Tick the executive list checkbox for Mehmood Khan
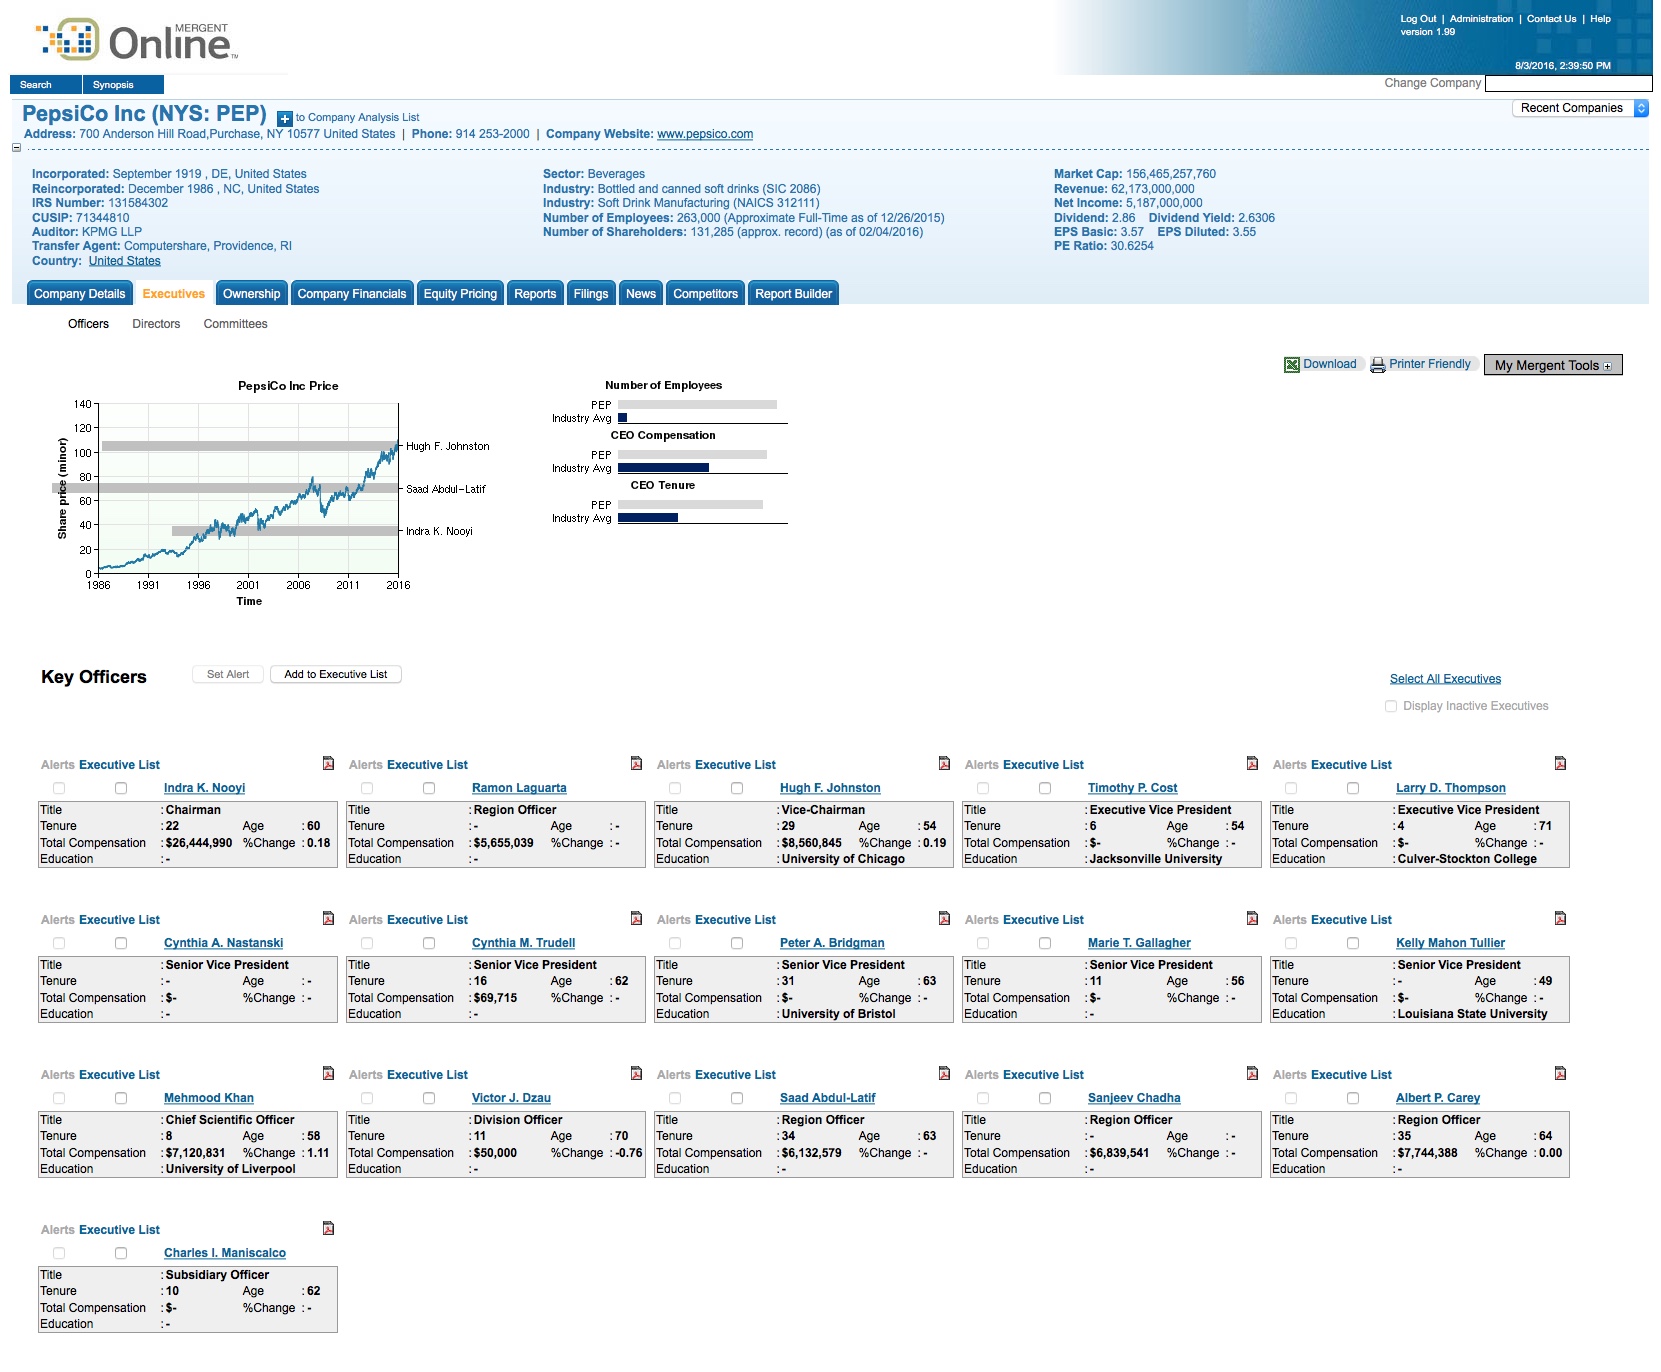The height and width of the screenshot is (1372, 1661). tap(121, 1099)
